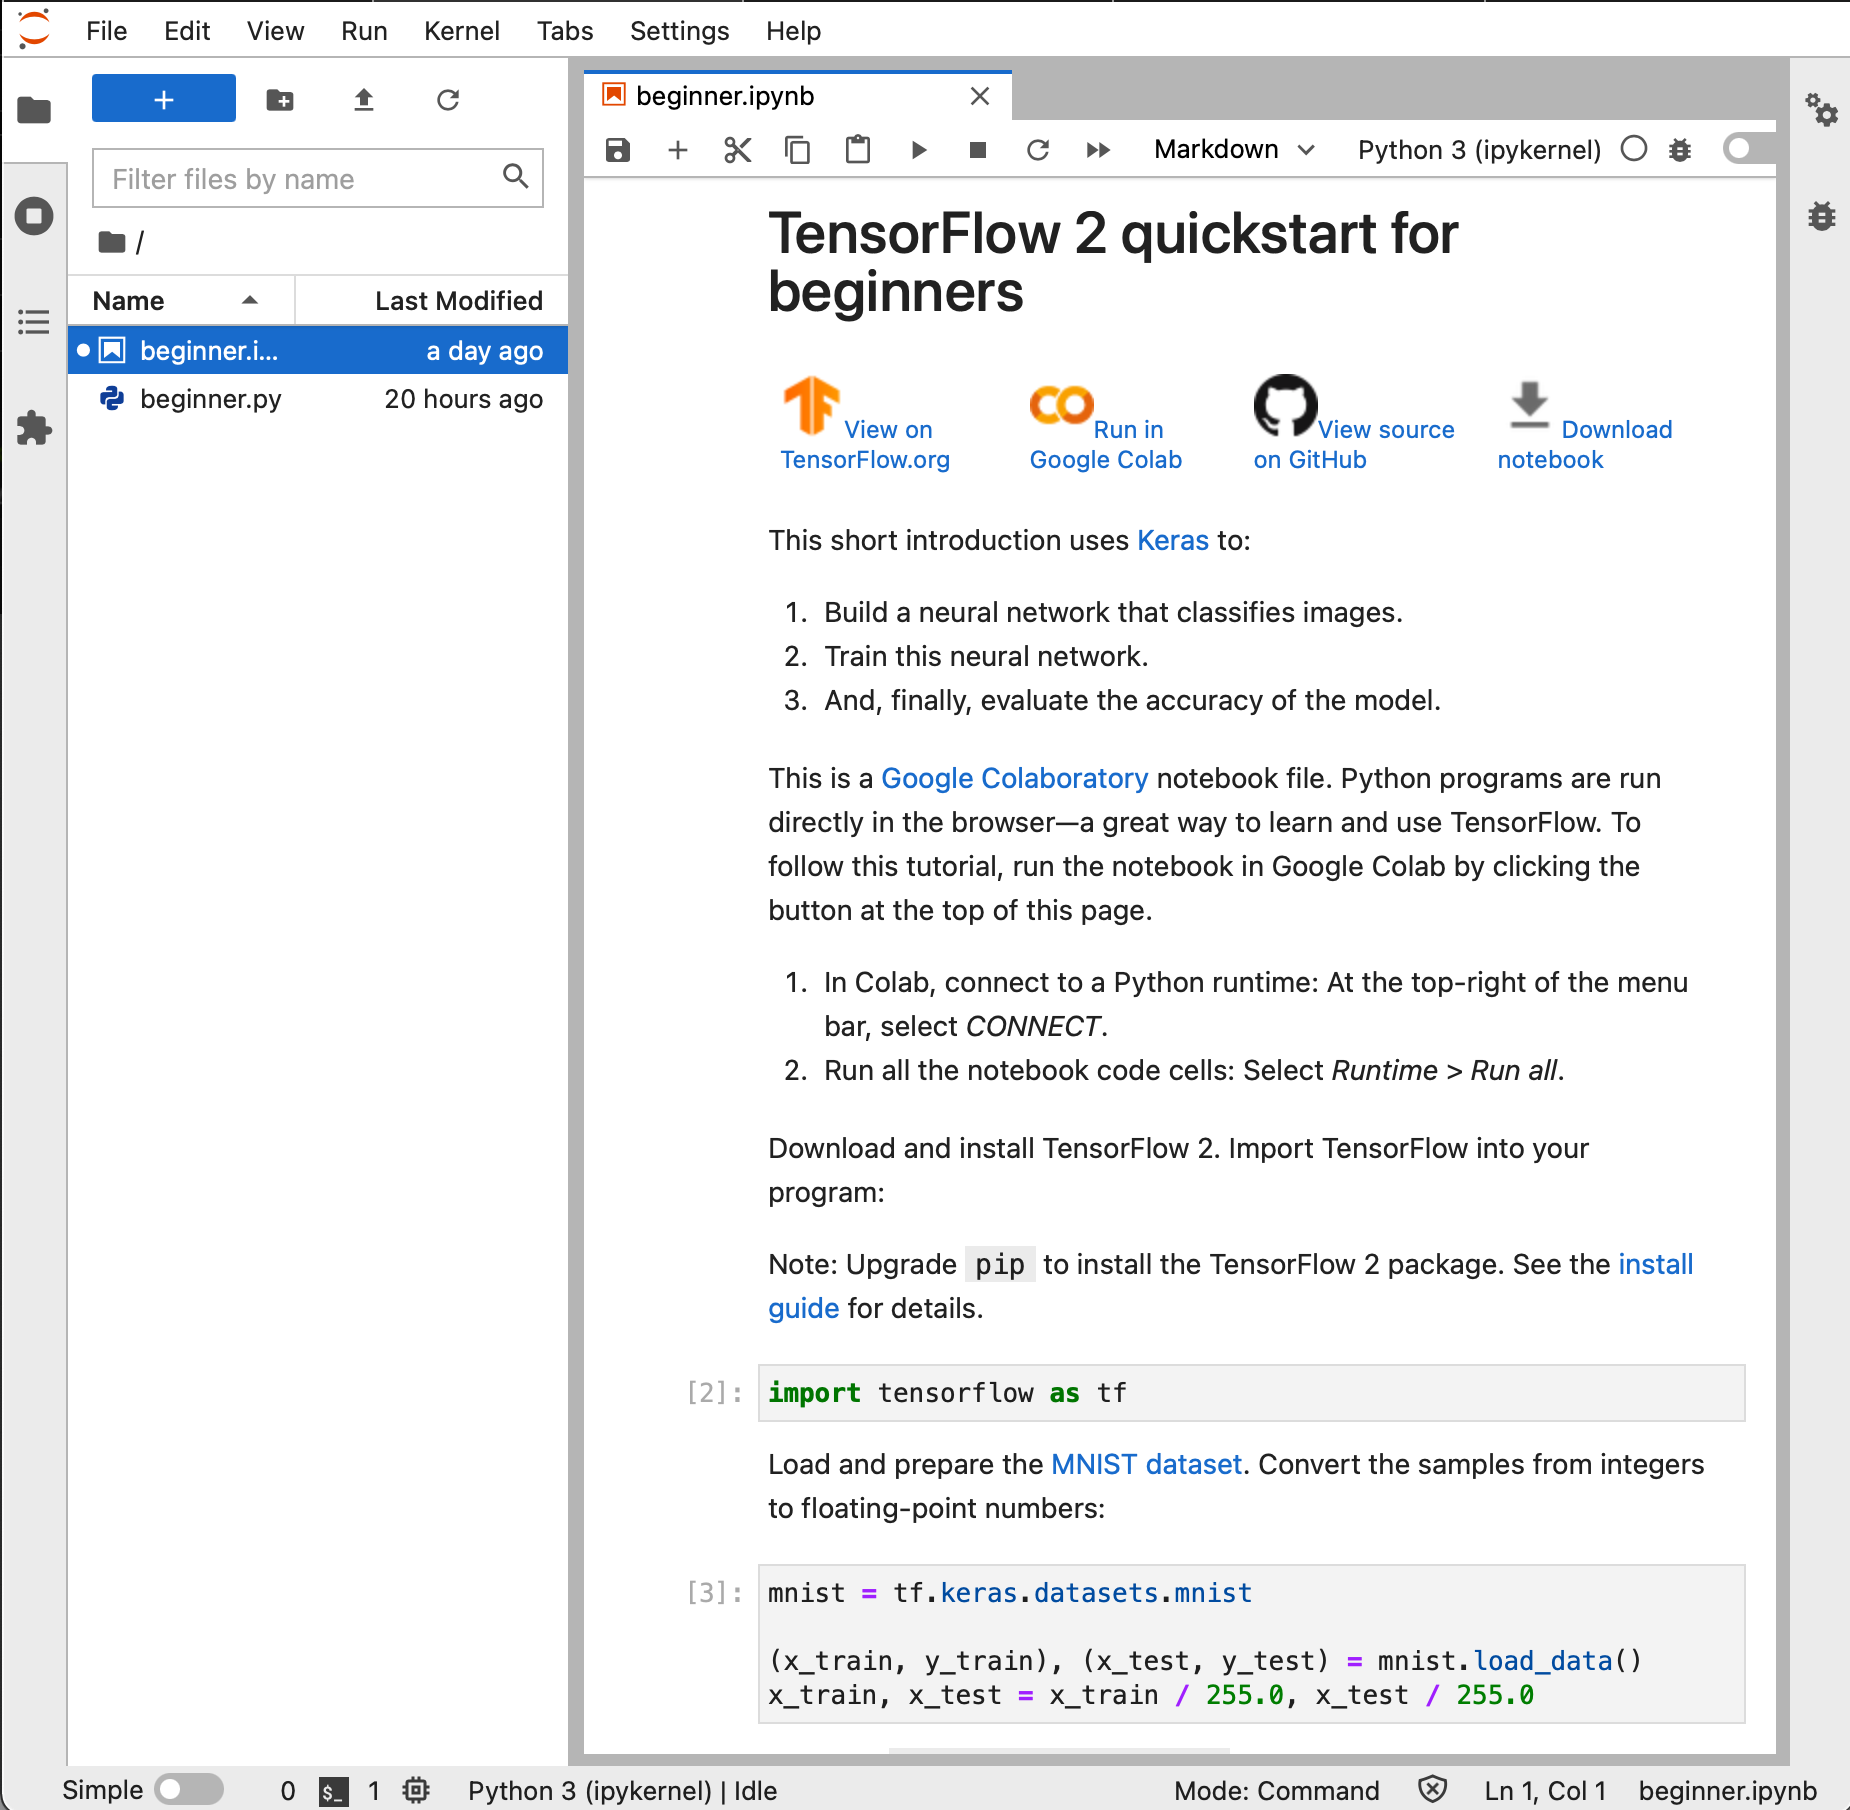Paste cells from clipboard

coord(858,150)
